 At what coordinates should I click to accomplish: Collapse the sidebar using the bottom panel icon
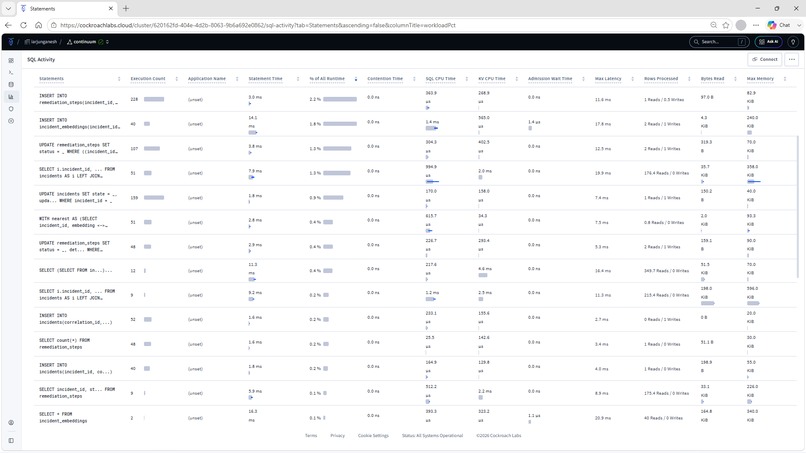(x=11, y=441)
